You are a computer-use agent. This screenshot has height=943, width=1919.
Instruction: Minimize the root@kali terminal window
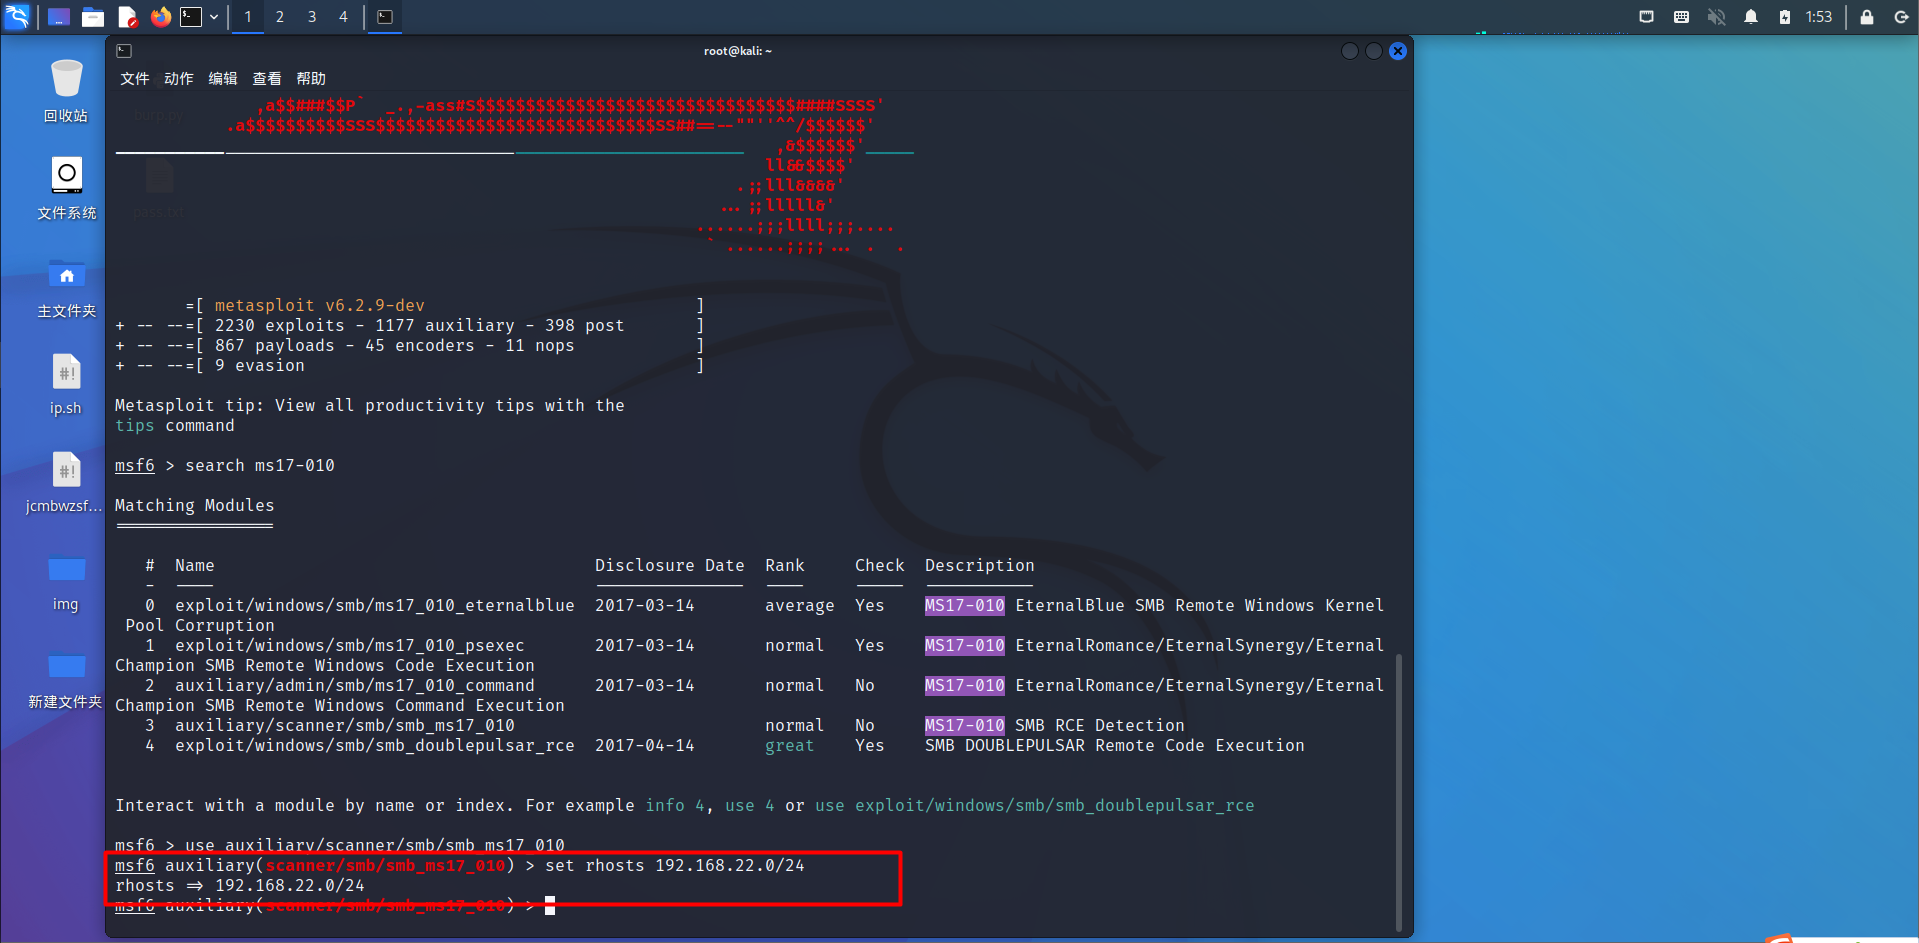pos(1350,51)
